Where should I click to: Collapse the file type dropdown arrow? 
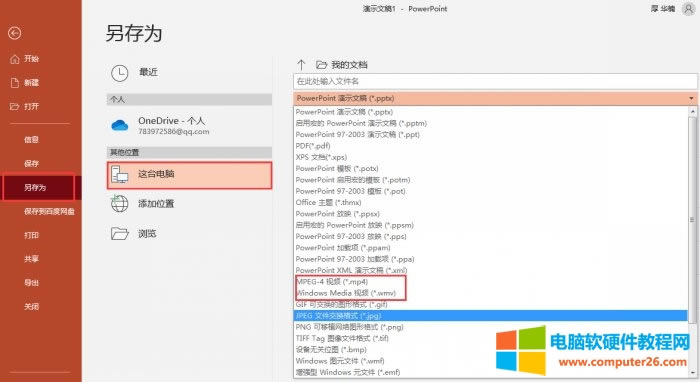click(x=691, y=98)
